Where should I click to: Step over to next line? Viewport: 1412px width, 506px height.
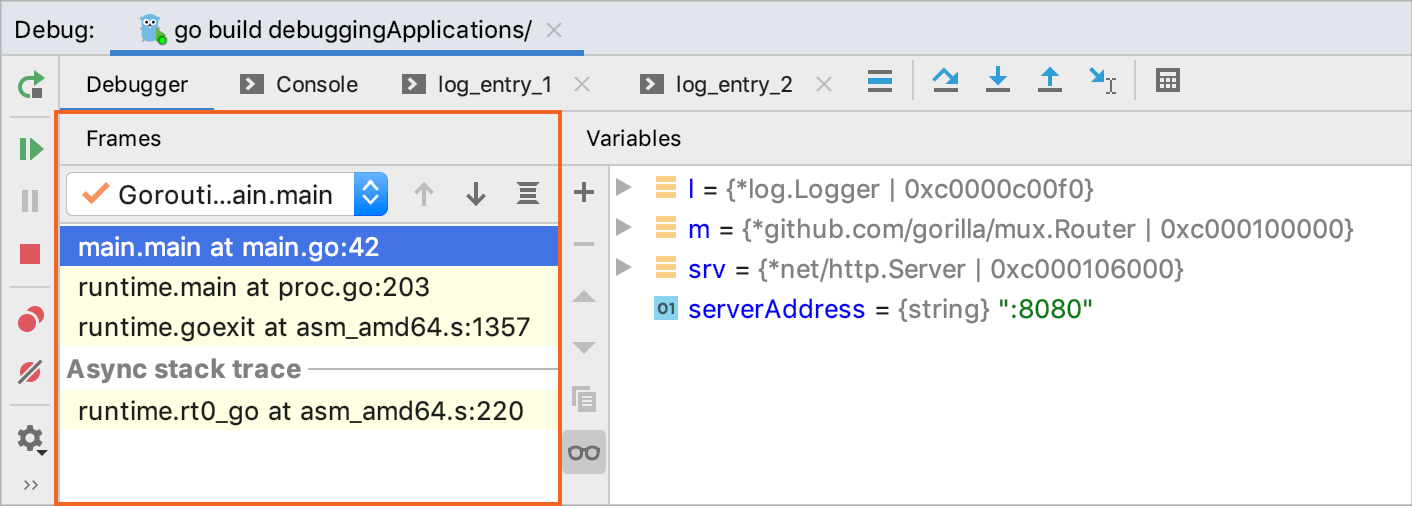pos(945,81)
